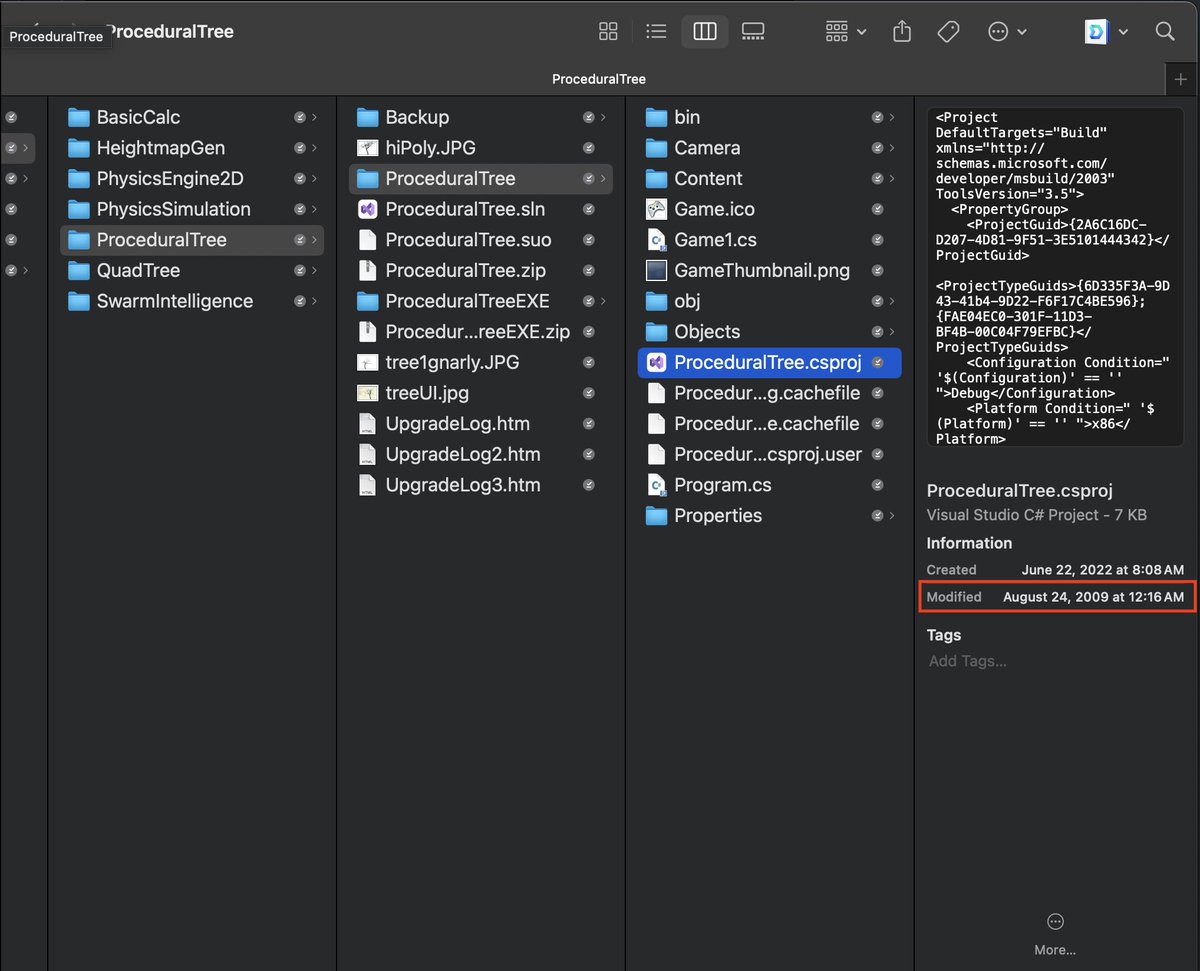Click the tree1gnarly.JPG thumbnail icon
This screenshot has height=971, width=1200.
(x=367, y=363)
